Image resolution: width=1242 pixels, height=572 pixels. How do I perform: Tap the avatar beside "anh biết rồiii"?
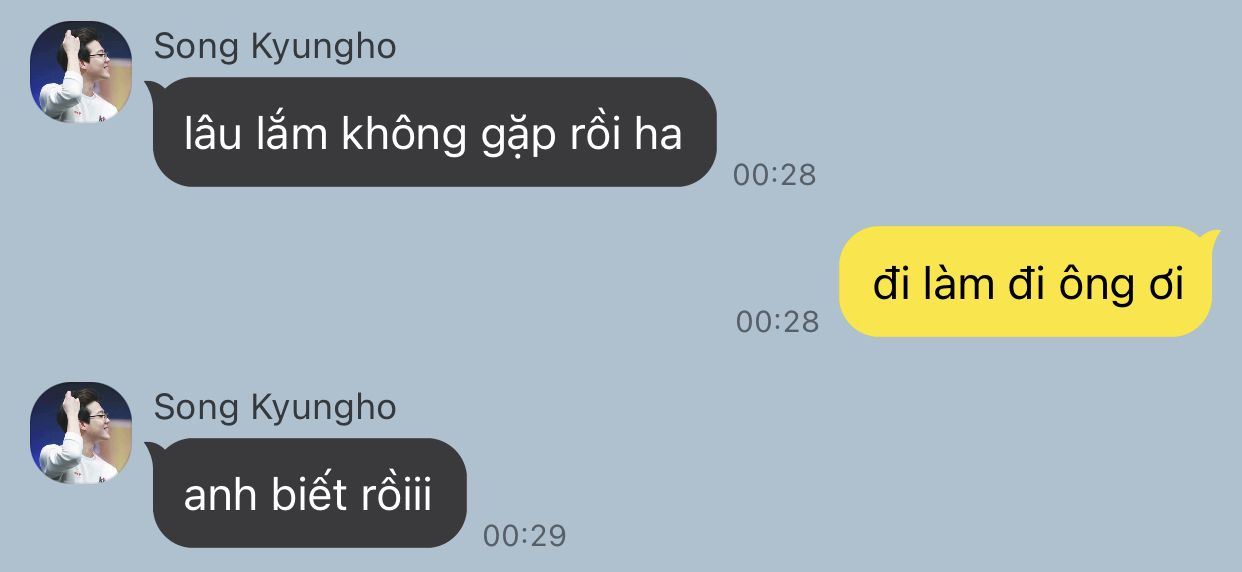pos(82,432)
